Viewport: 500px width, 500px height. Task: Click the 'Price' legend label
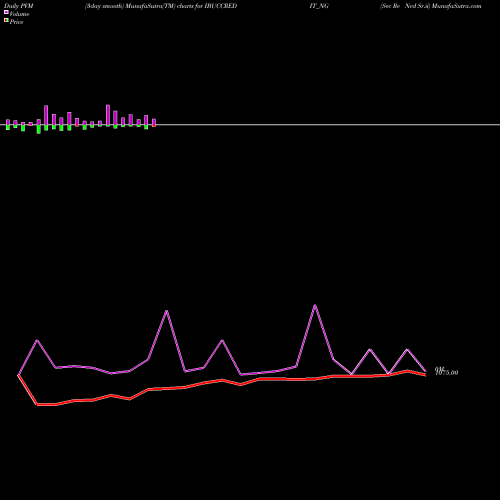click(16, 22)
